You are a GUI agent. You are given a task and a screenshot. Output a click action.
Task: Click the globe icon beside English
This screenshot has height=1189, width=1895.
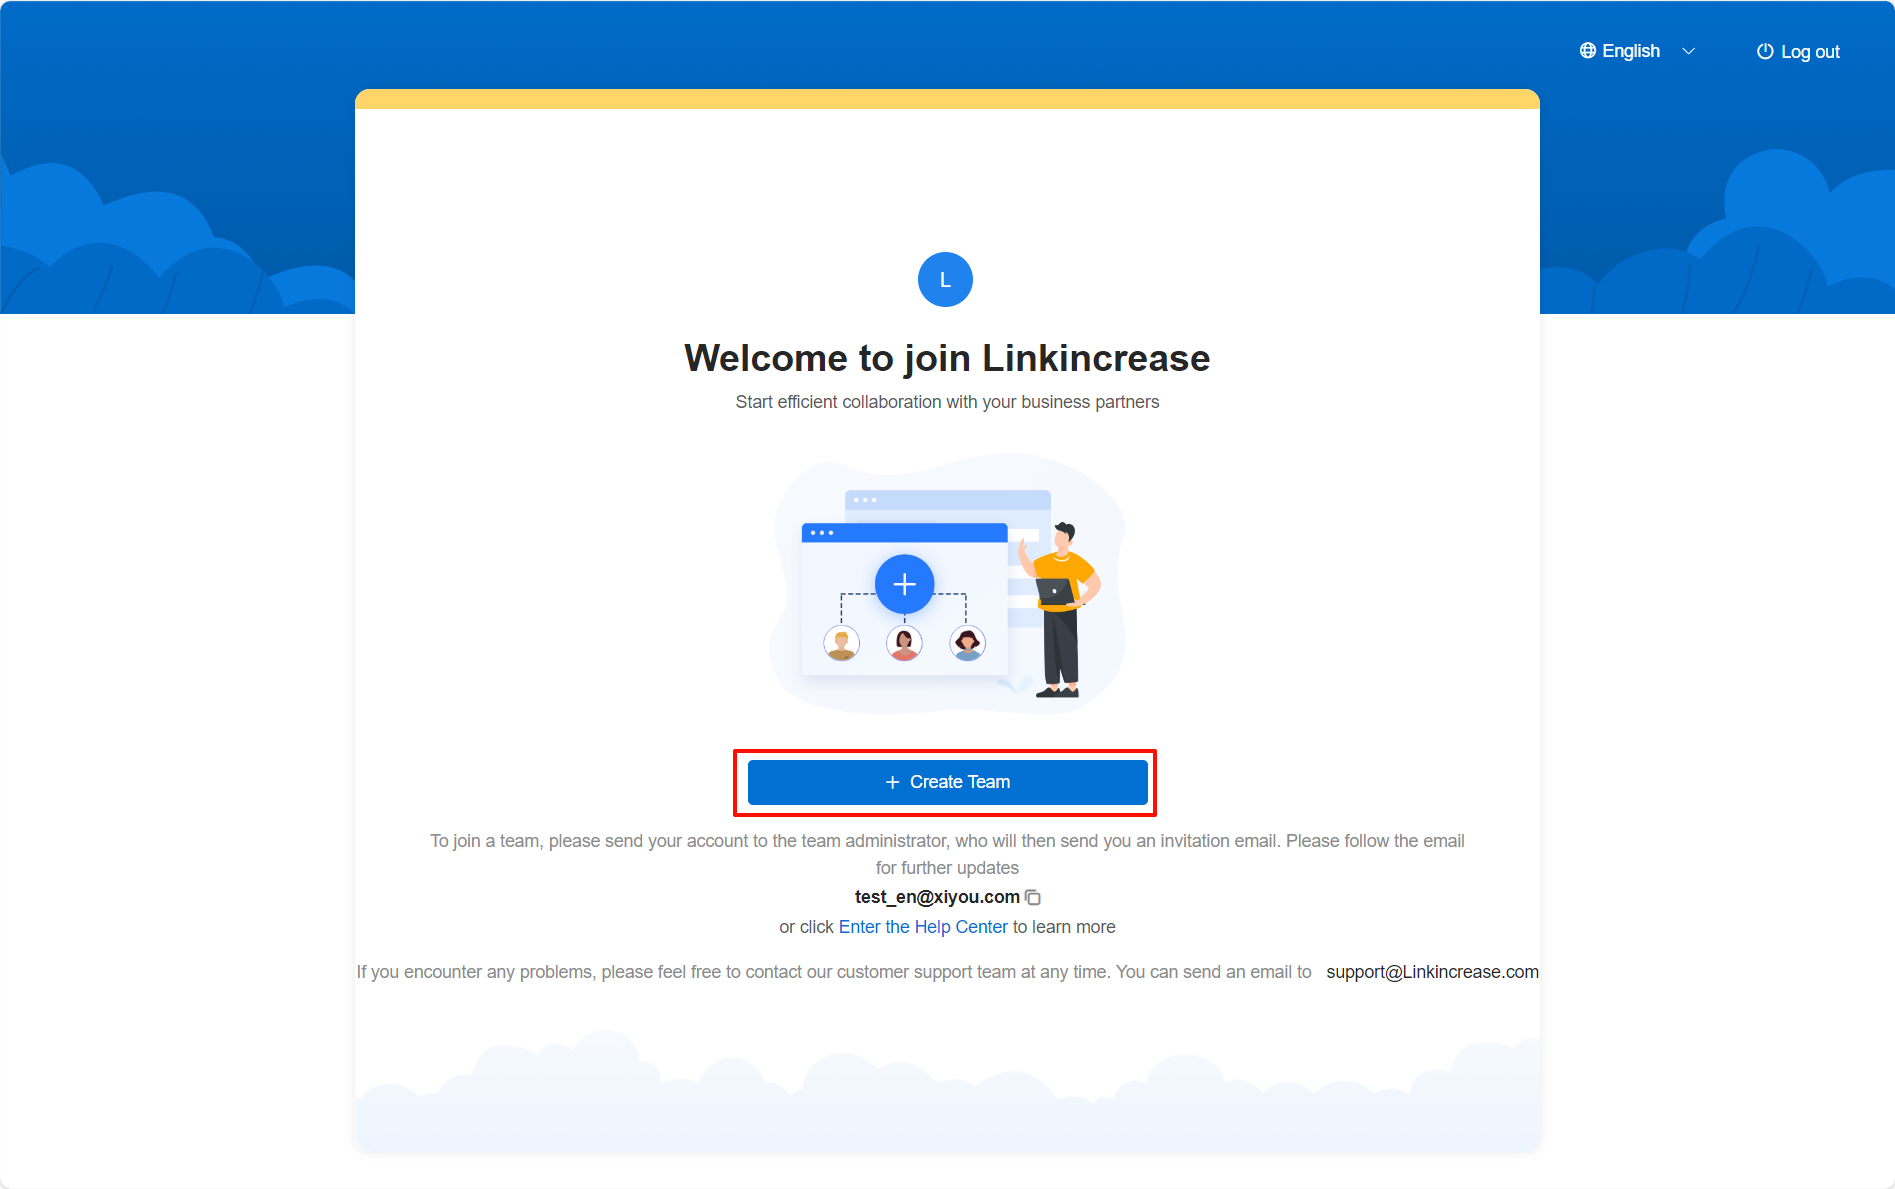coord(1587,51)
